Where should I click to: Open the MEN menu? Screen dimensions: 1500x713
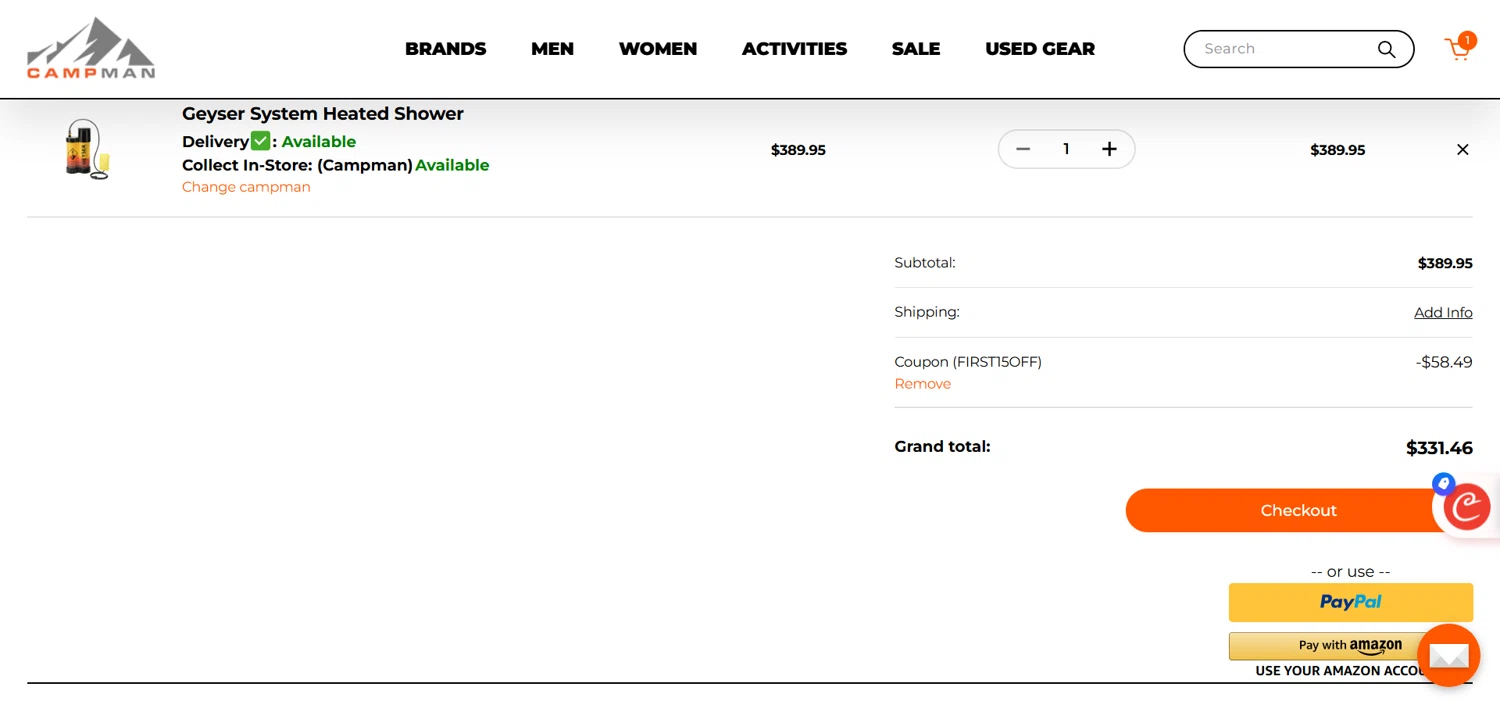(x=552, y=49)
